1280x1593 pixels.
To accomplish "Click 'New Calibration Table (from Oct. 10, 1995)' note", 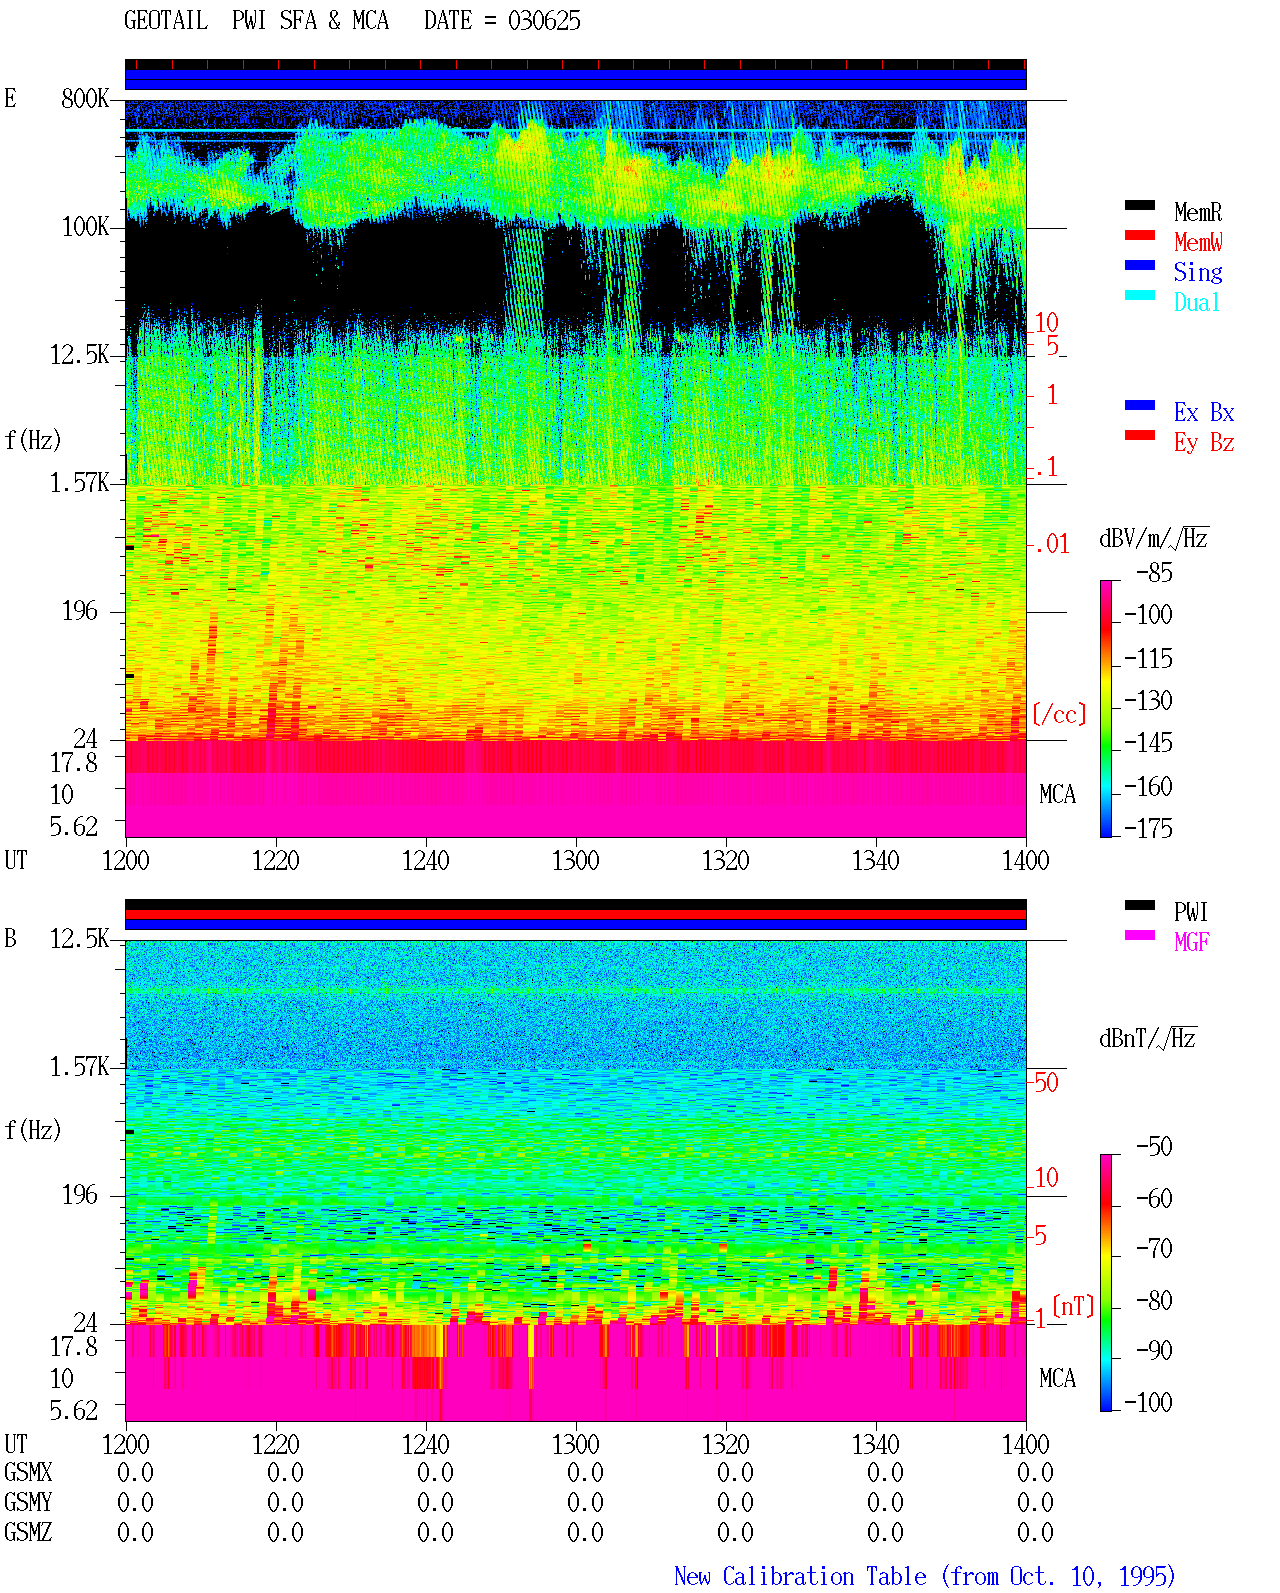I will pos(925,1577).
